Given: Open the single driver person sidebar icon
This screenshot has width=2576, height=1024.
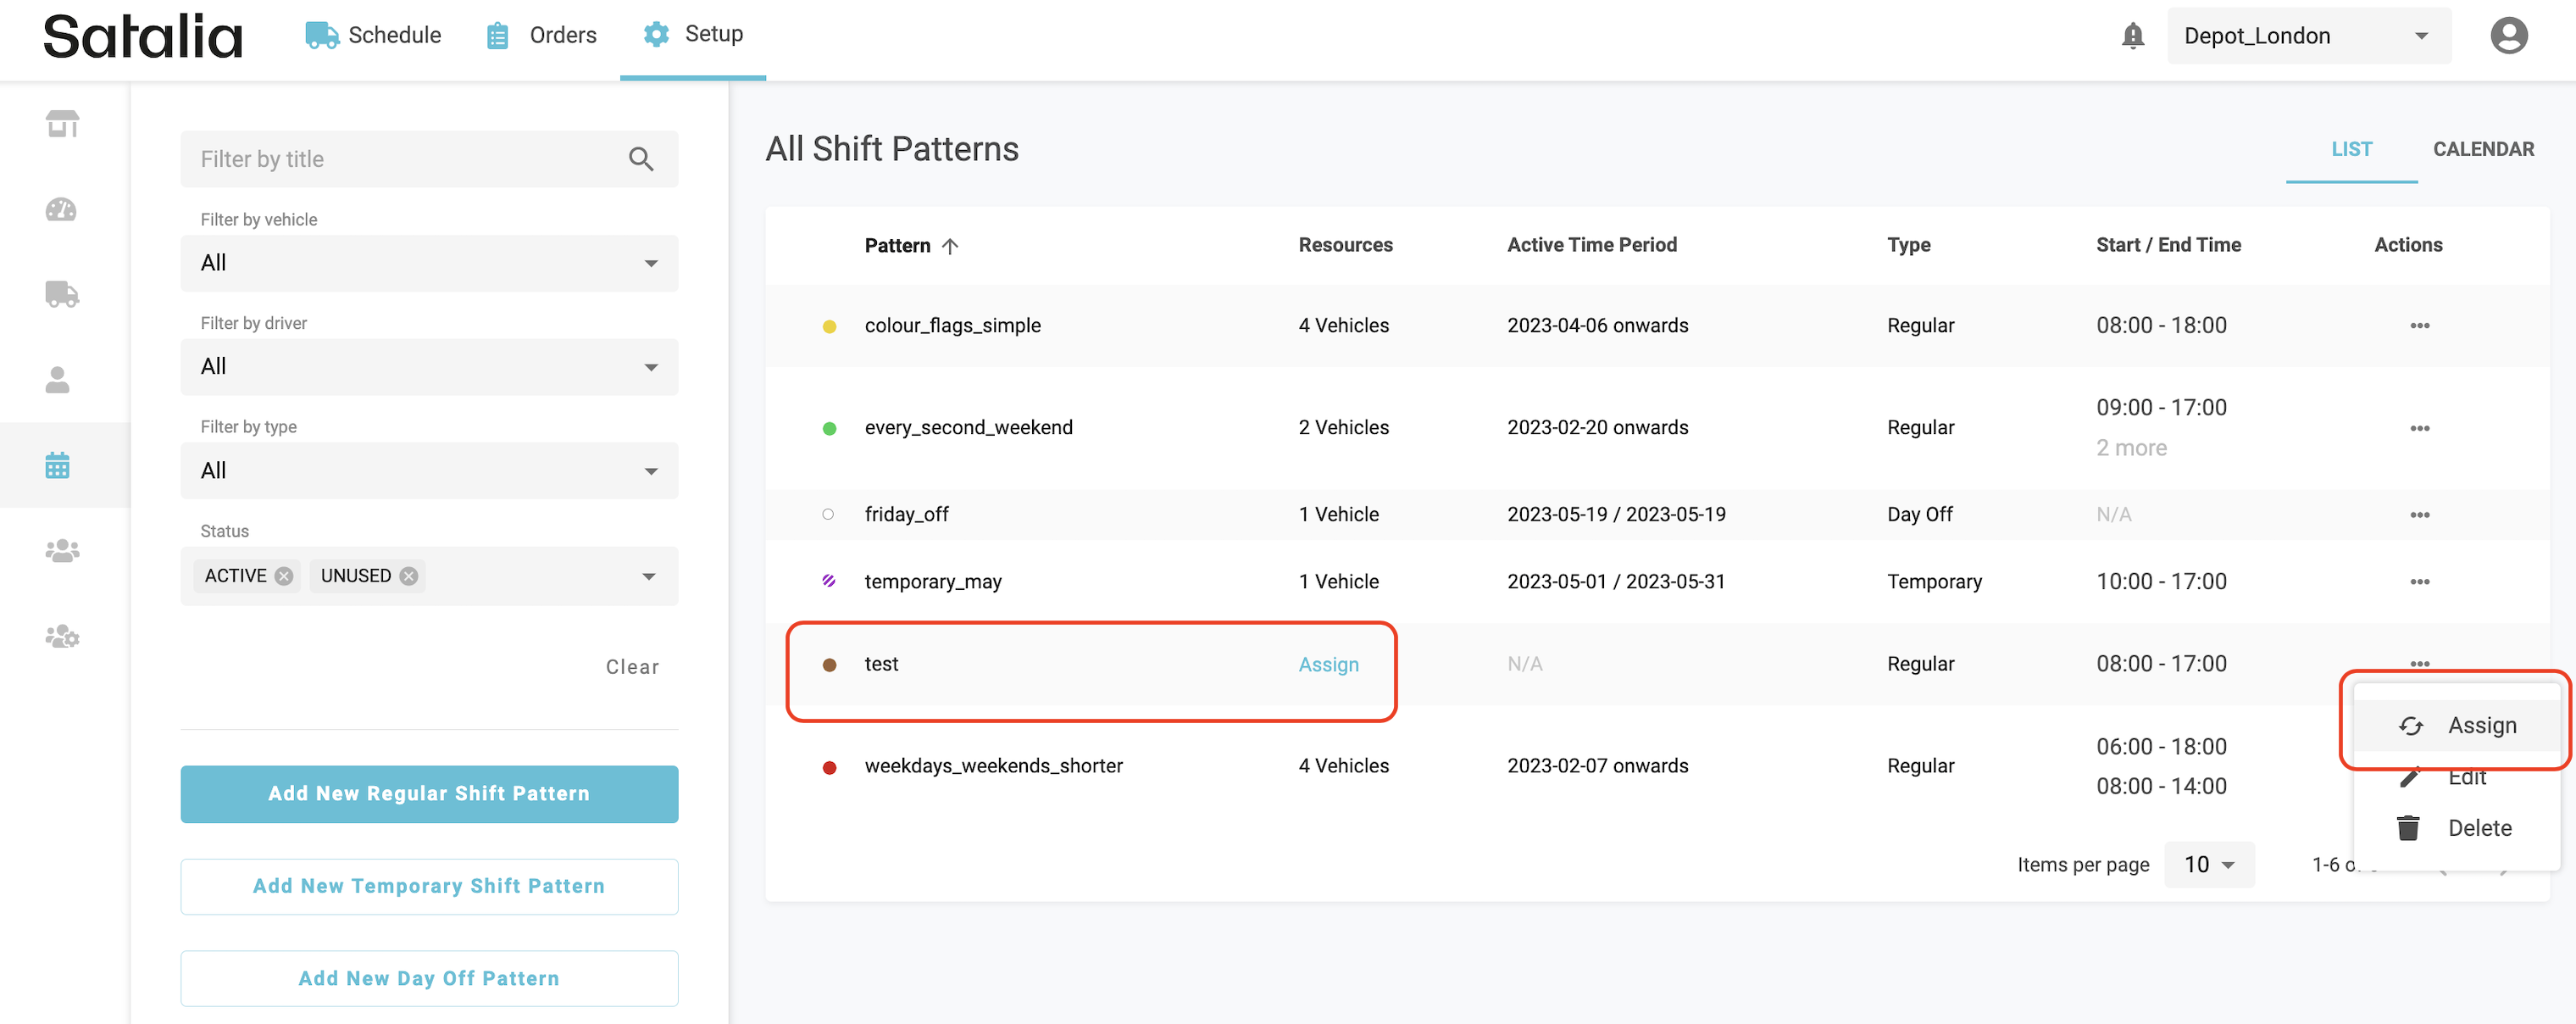Looking at the screenshot, I should pyautogui.click(x=58, y=380).
